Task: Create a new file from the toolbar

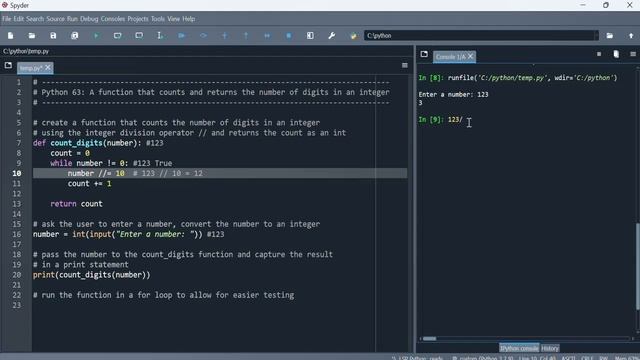Action: point(11,36)
